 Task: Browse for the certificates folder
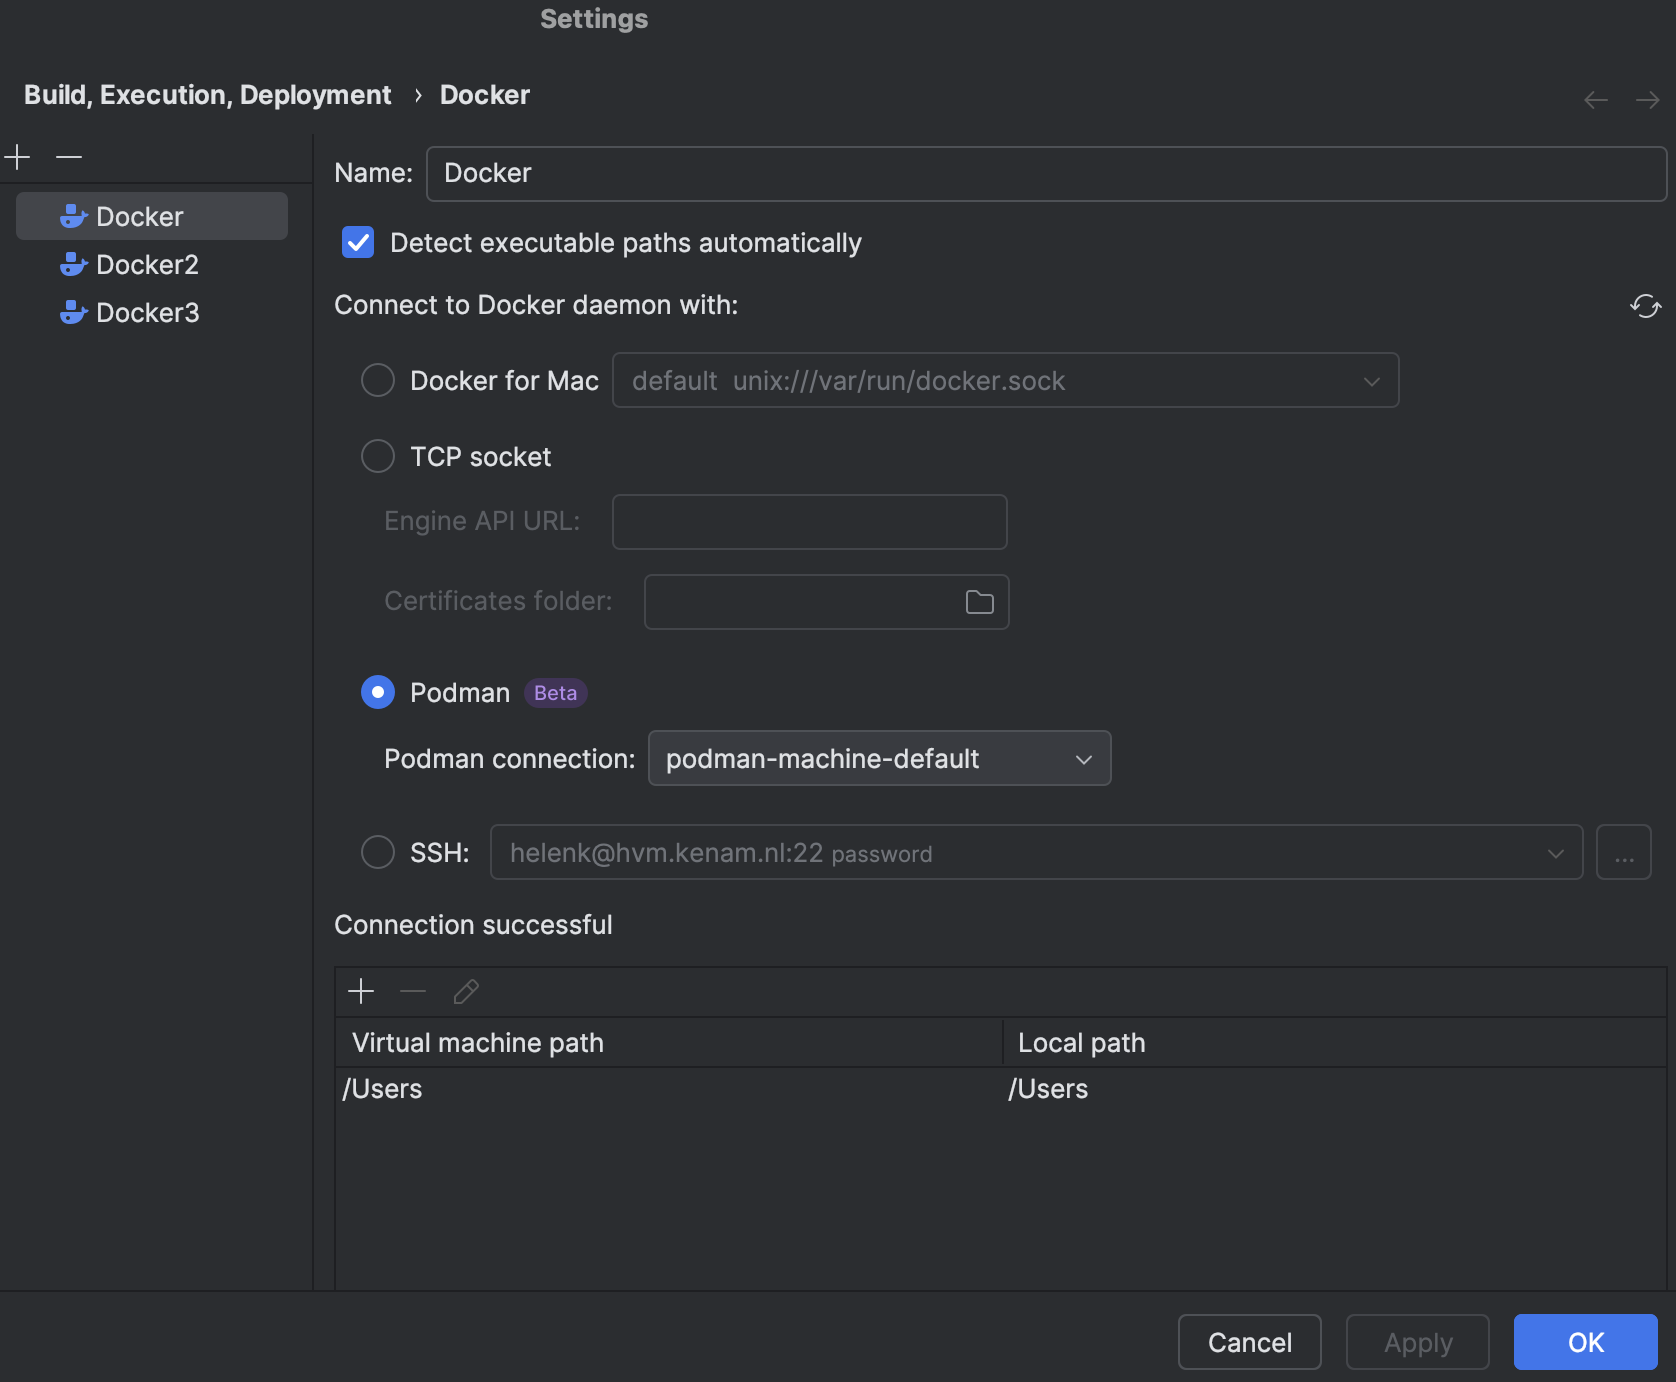point(978,601)
